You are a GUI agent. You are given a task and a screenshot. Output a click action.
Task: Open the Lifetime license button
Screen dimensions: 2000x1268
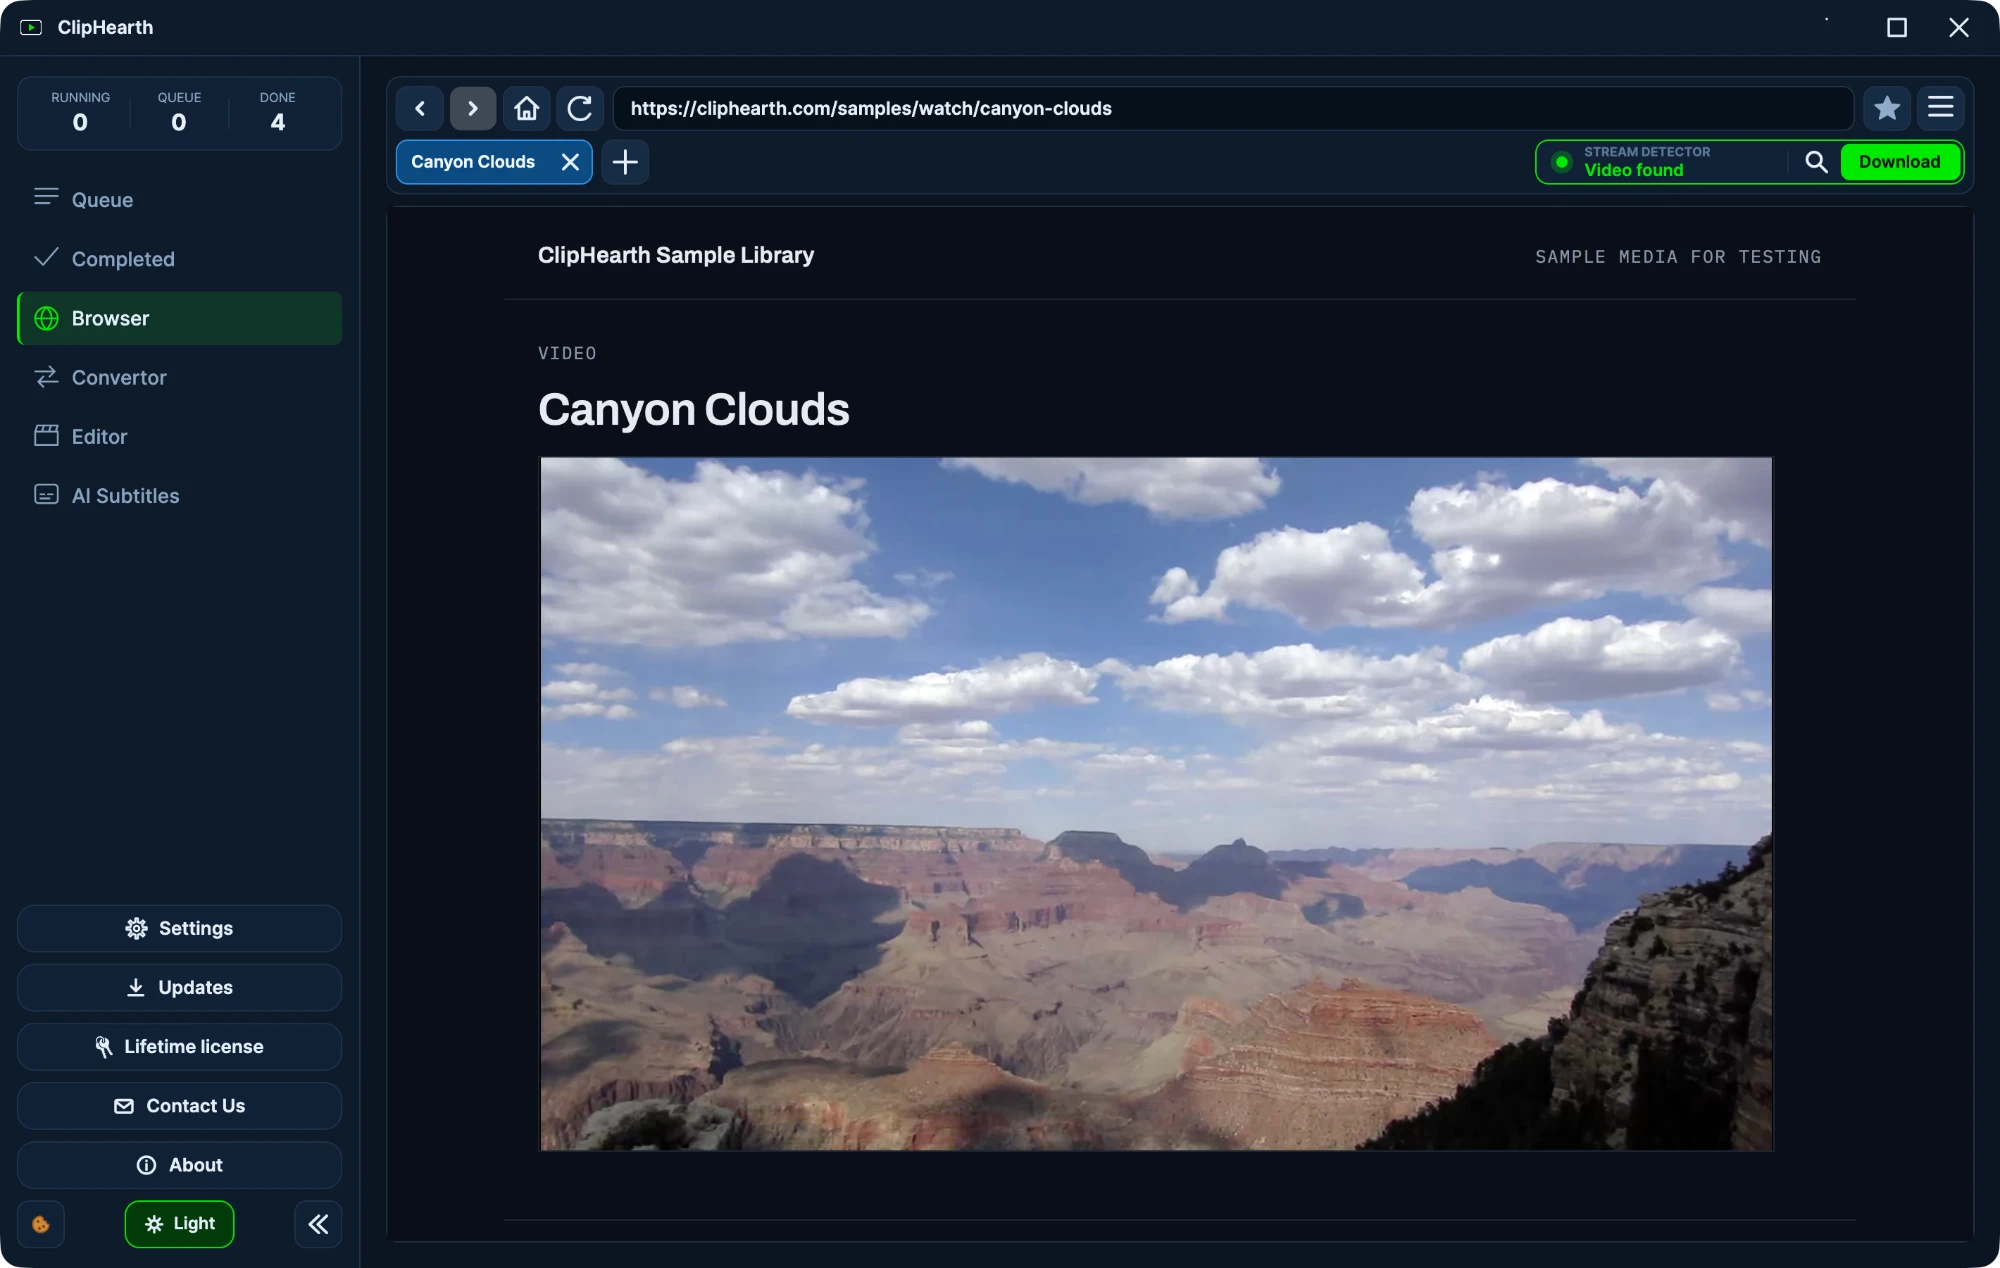pos(180,1047)
